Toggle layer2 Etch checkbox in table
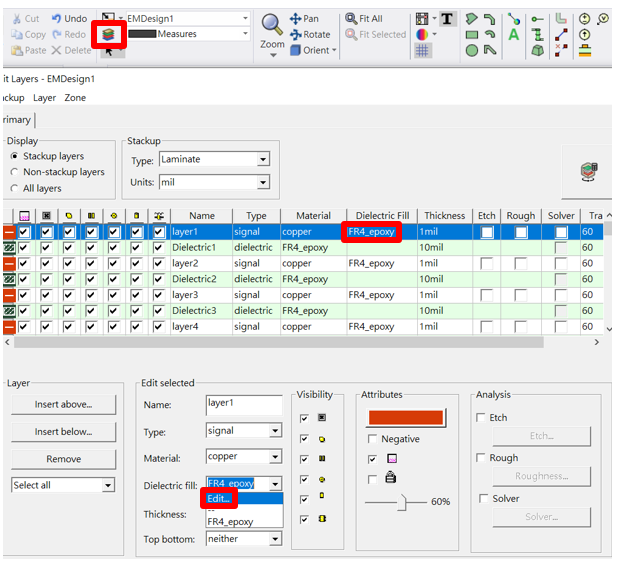The width and height of the screenshot is (621, 561). pos(487,263)
